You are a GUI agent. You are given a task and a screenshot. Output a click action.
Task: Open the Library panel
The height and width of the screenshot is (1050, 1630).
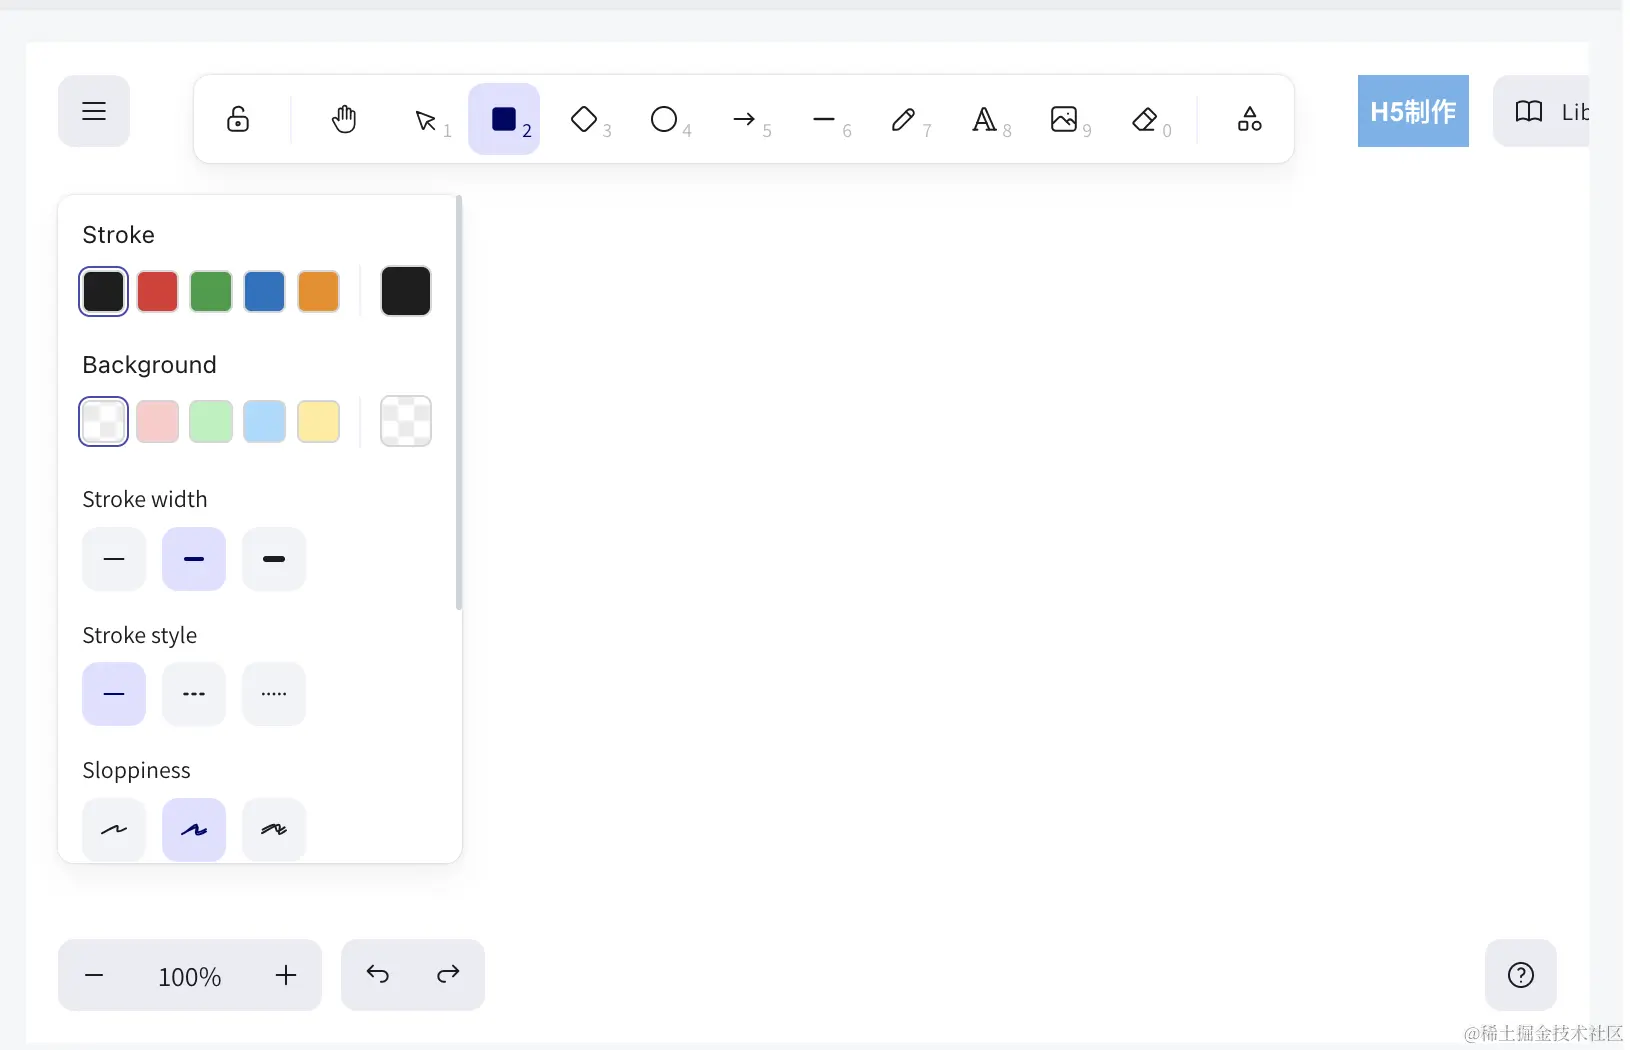(x=1542, y=111)
